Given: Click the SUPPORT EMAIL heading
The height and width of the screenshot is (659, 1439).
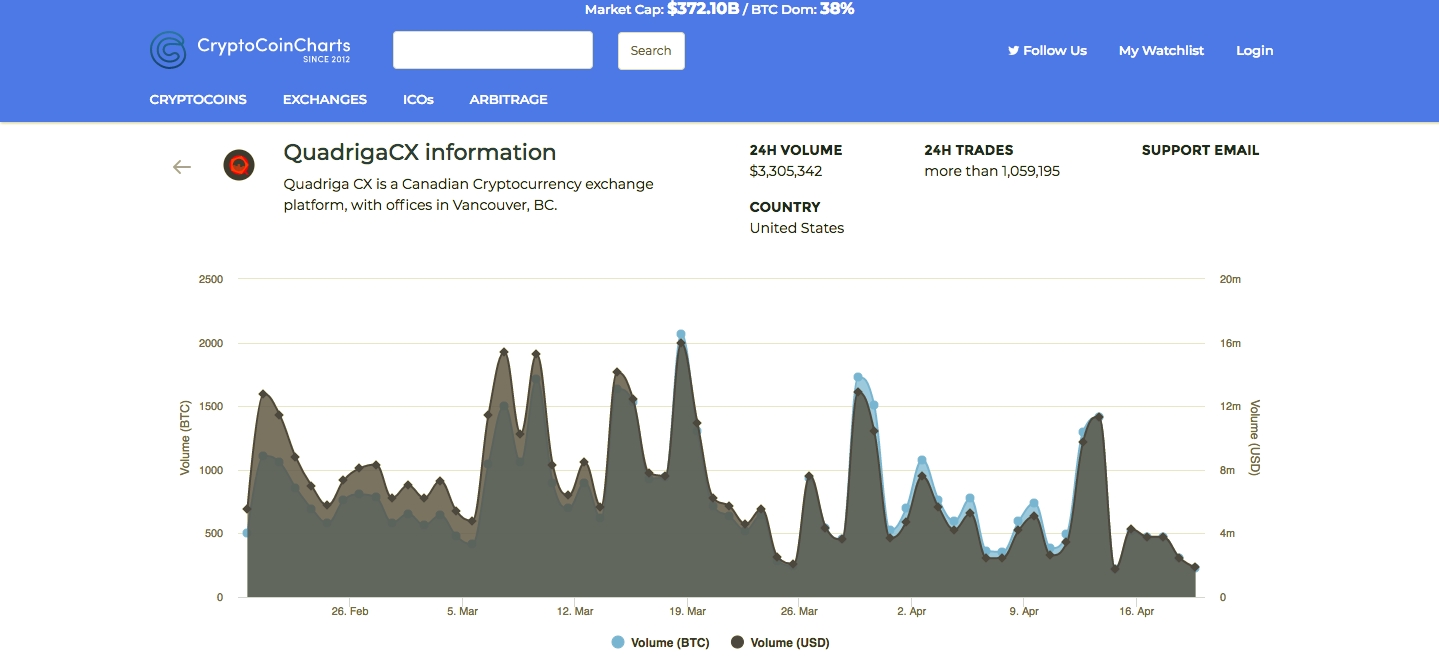Looking at the screenshot, I should [1200, 150].
